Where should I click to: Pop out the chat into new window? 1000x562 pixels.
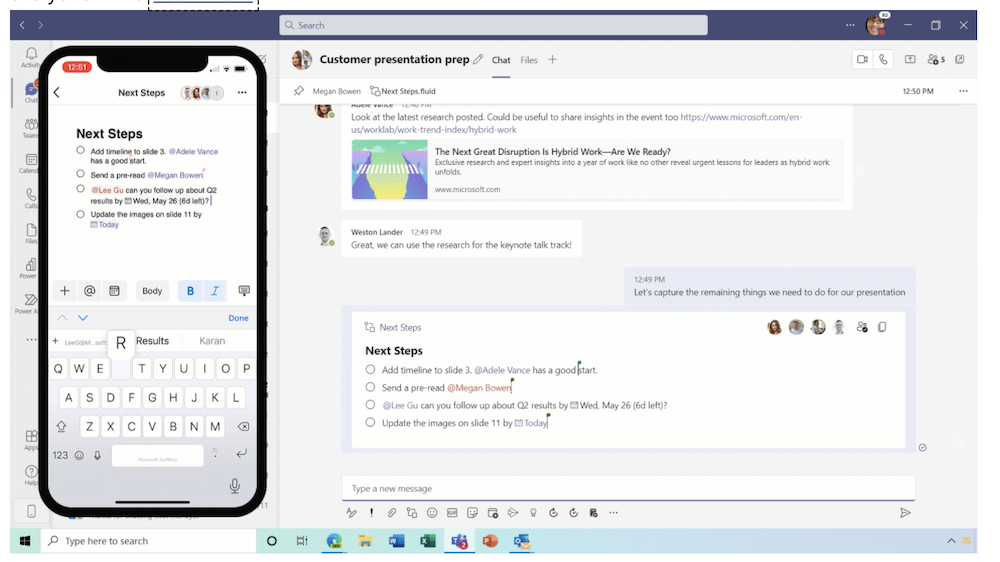point(960,59)
